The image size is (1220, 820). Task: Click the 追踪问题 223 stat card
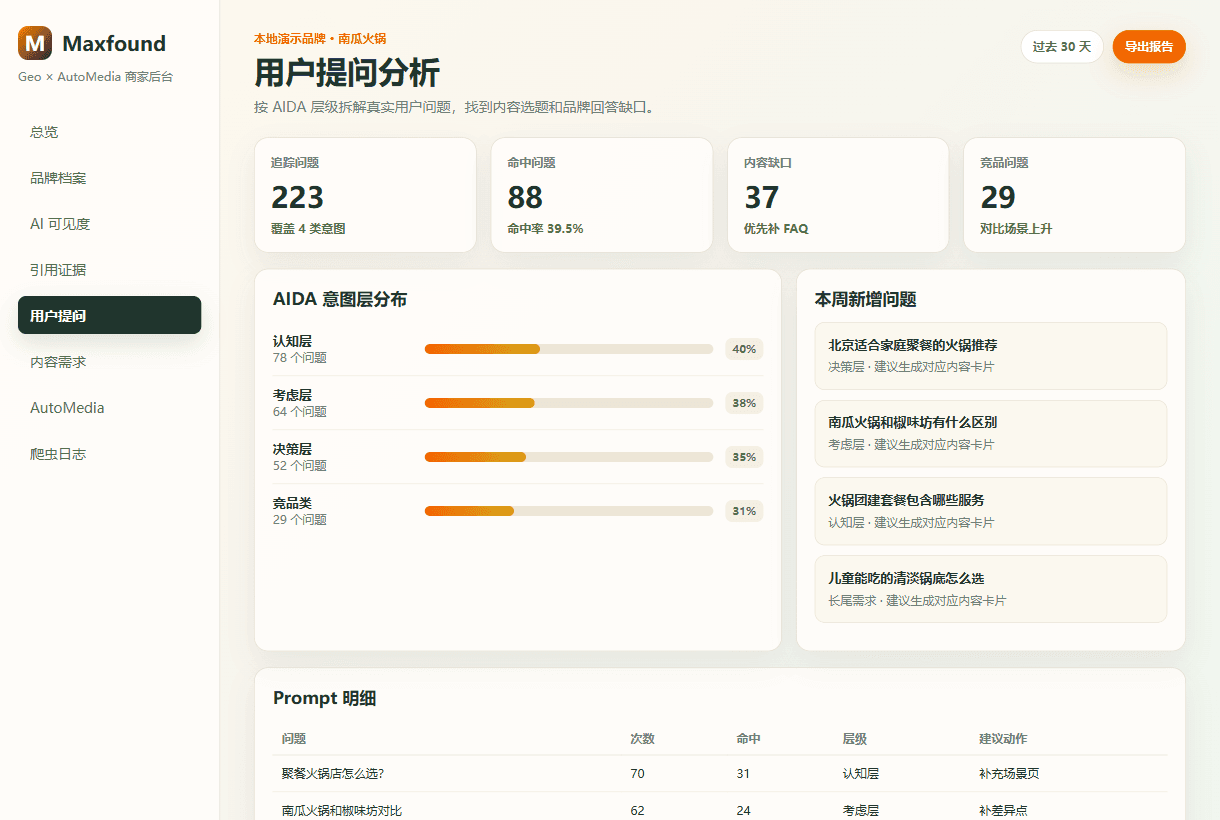tap(365, 195)
